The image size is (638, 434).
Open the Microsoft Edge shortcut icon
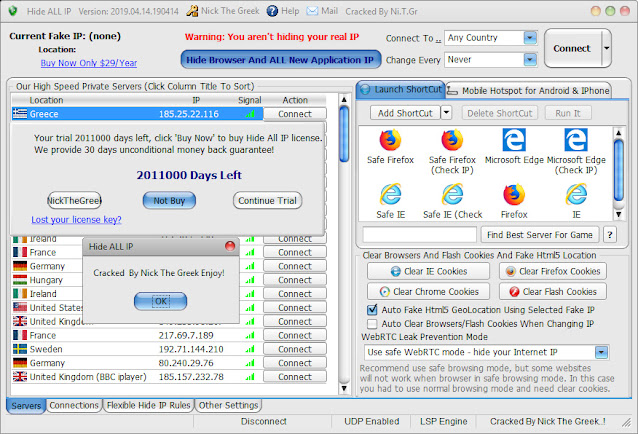(x=514, y=140)
